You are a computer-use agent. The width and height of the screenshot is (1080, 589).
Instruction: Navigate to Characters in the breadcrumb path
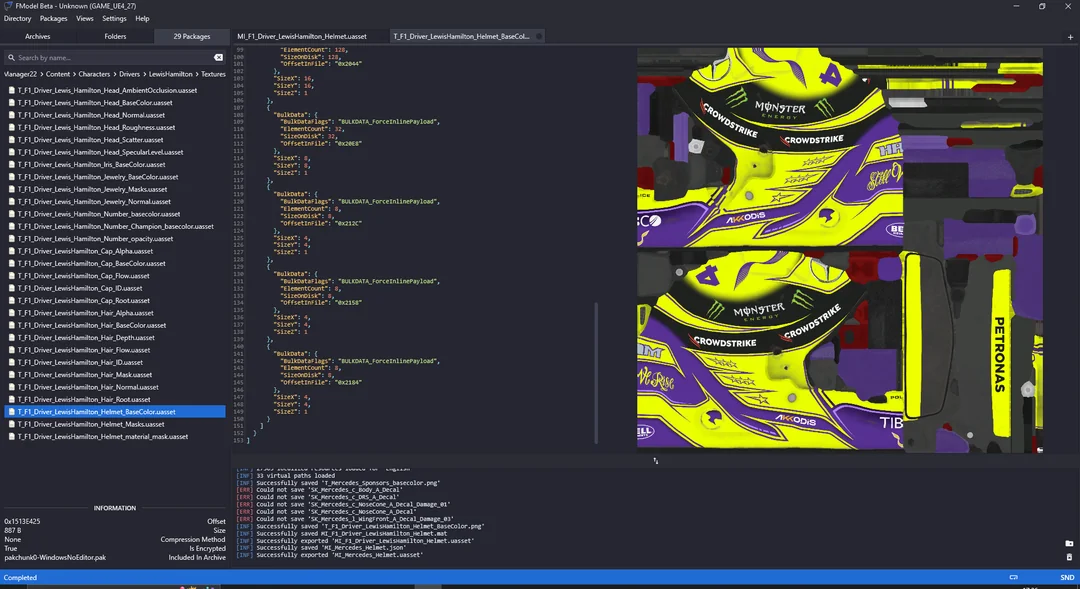coord(94,74)
